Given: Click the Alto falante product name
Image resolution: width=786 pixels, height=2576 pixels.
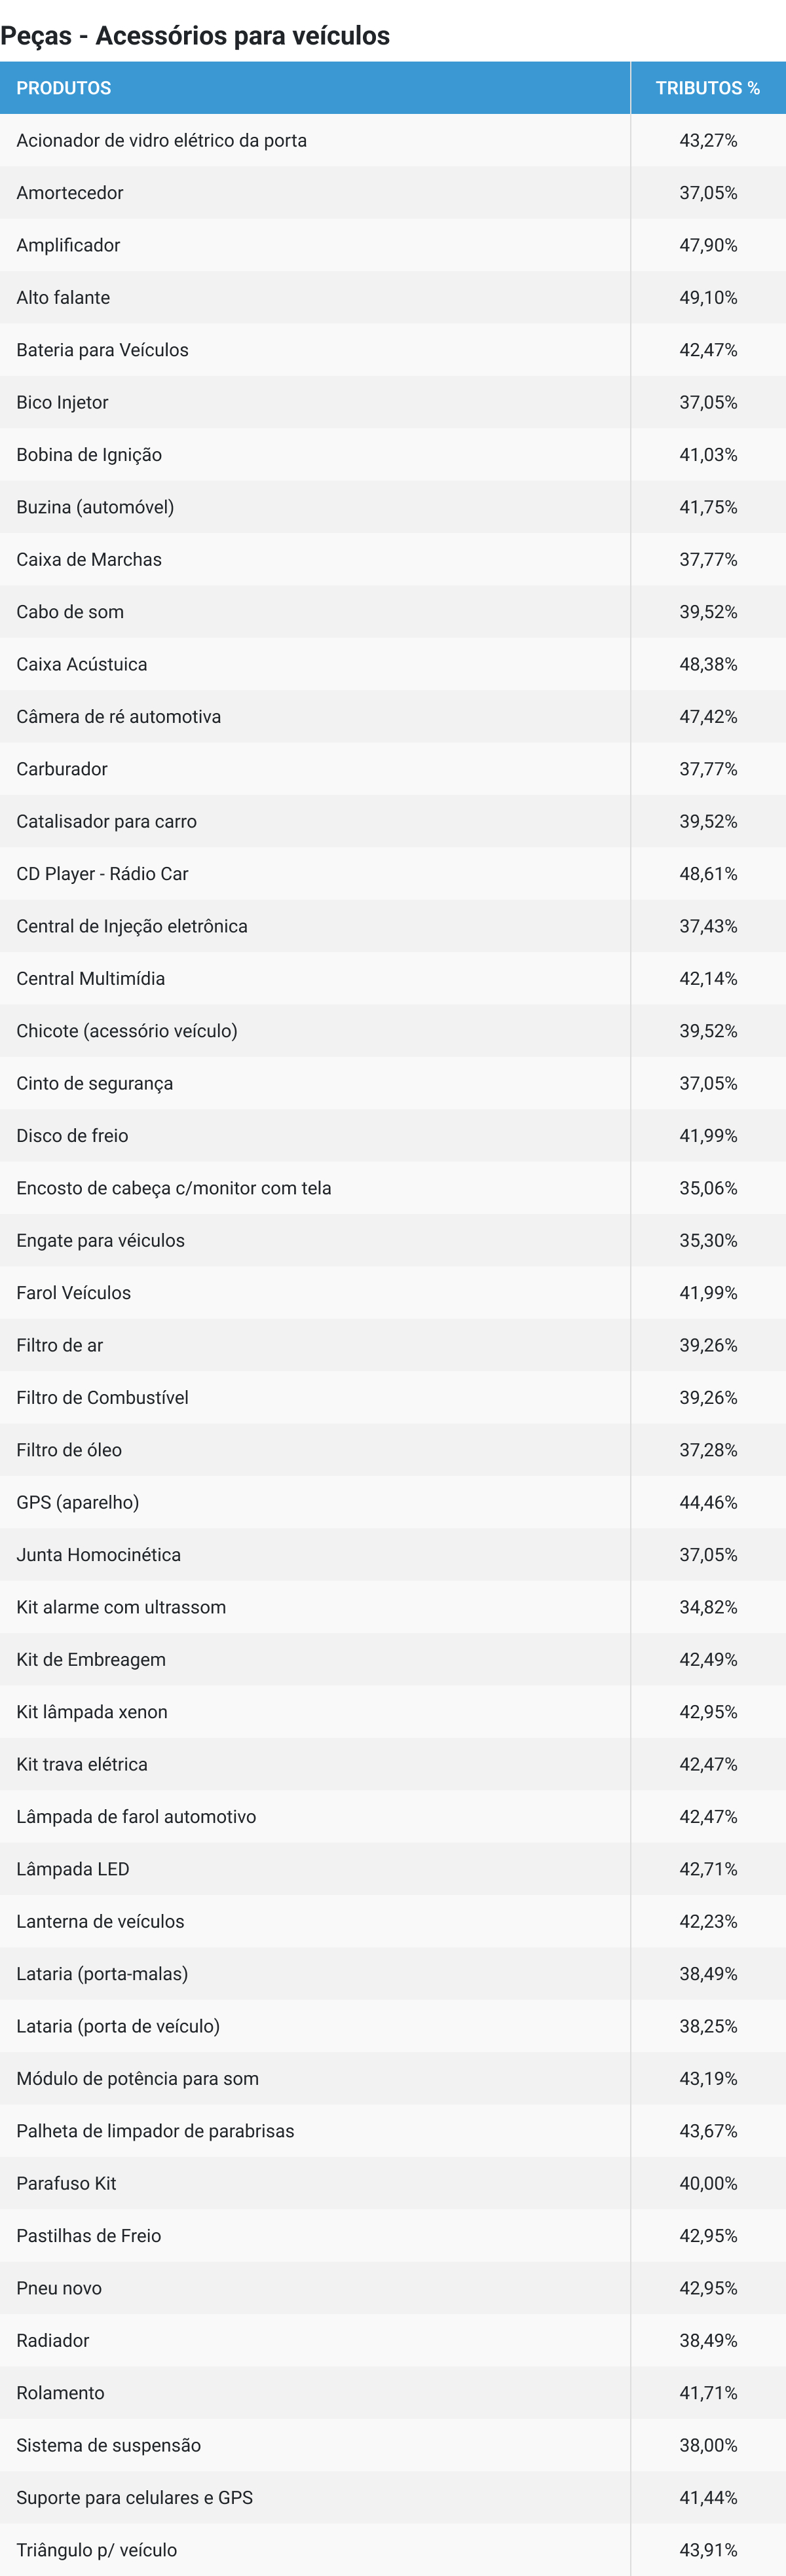Looking at the screenshot, I should click(x=63, y=298).
